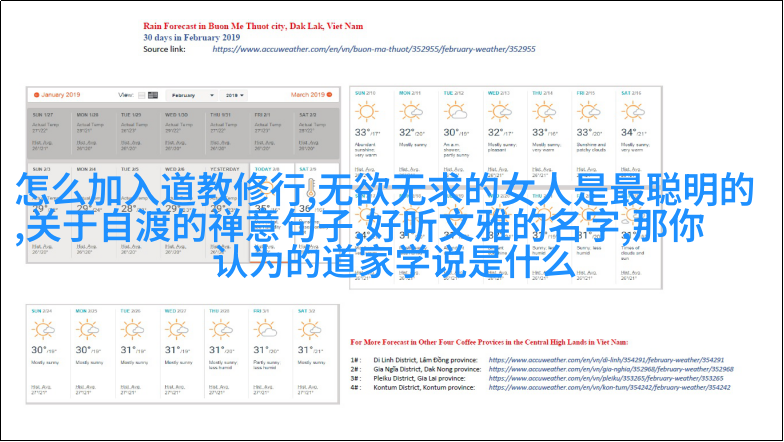The width and height of the screenshot is (784, 442).
Task: Click the FRI 3/1 partly sunny icon
Action: point(265,331)
